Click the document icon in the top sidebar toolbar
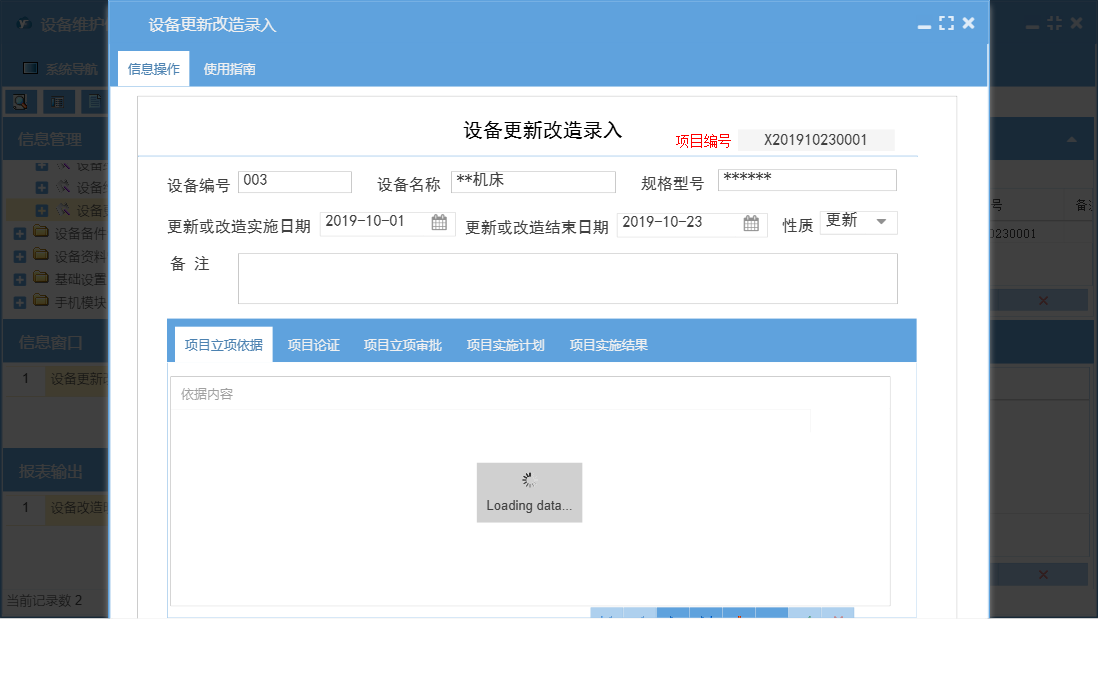 click(95, 101)
